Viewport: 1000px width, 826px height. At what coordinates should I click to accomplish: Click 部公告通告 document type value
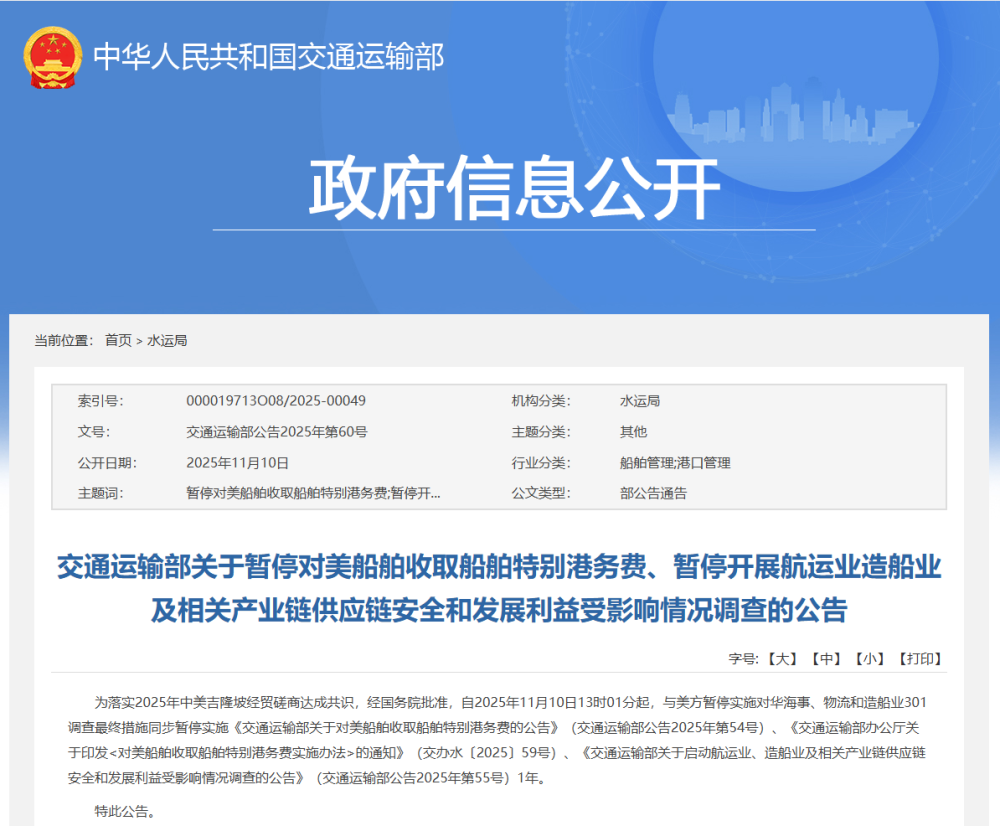coord(653,494)
